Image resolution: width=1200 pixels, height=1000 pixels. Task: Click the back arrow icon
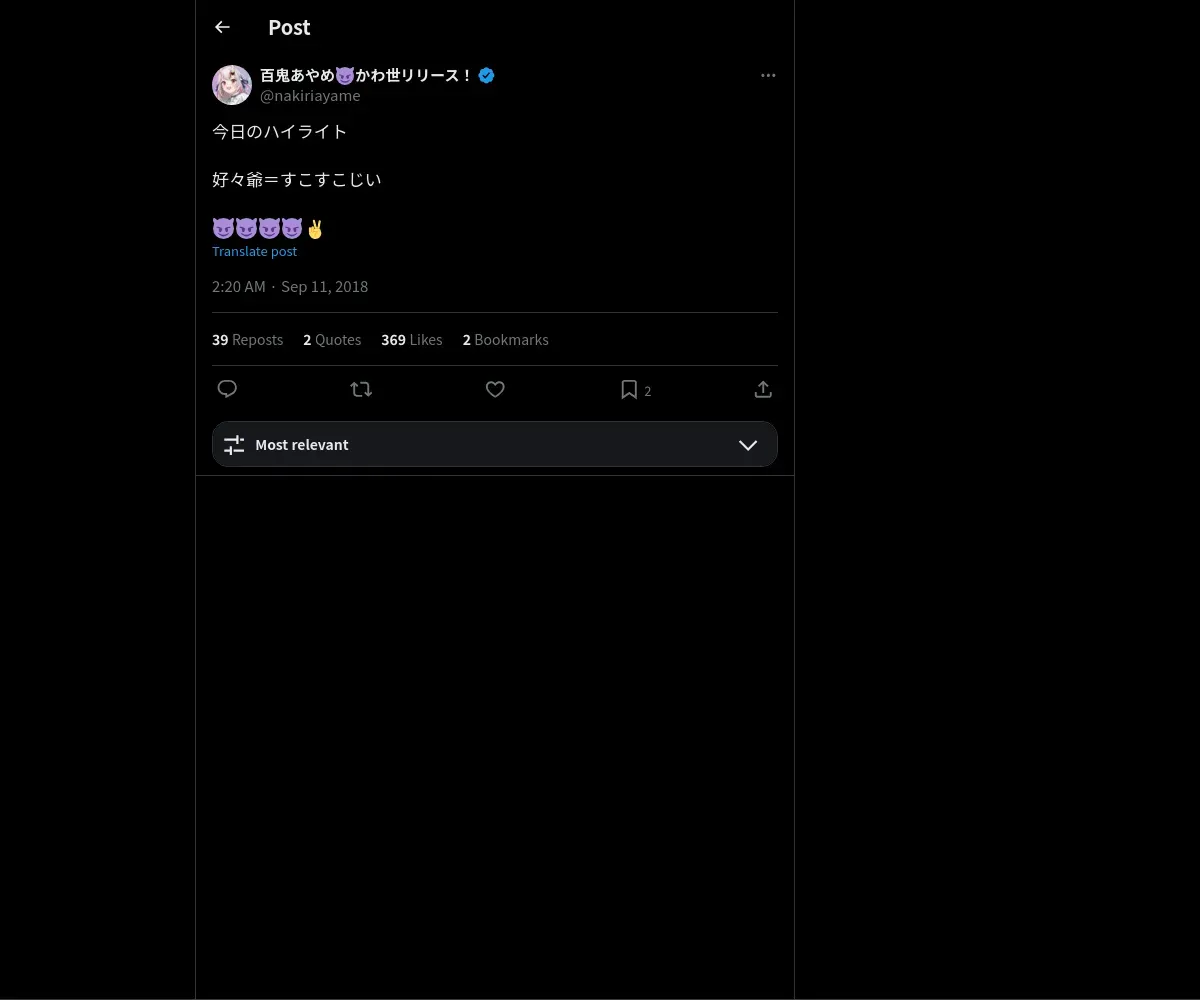click(x=222, y=27)
